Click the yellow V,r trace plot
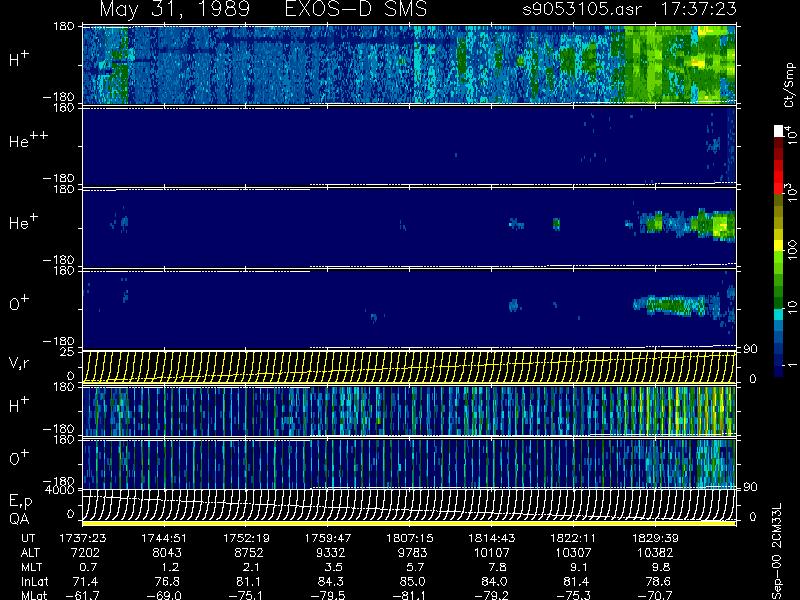The height and width of the screenshot is (600, 800). click(x=409, y=366)
